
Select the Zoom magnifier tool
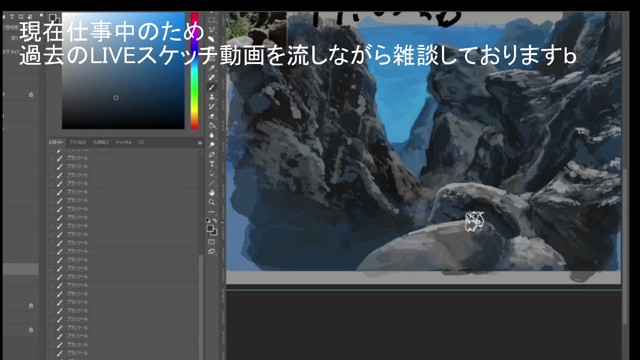click(x=212, y=202)
